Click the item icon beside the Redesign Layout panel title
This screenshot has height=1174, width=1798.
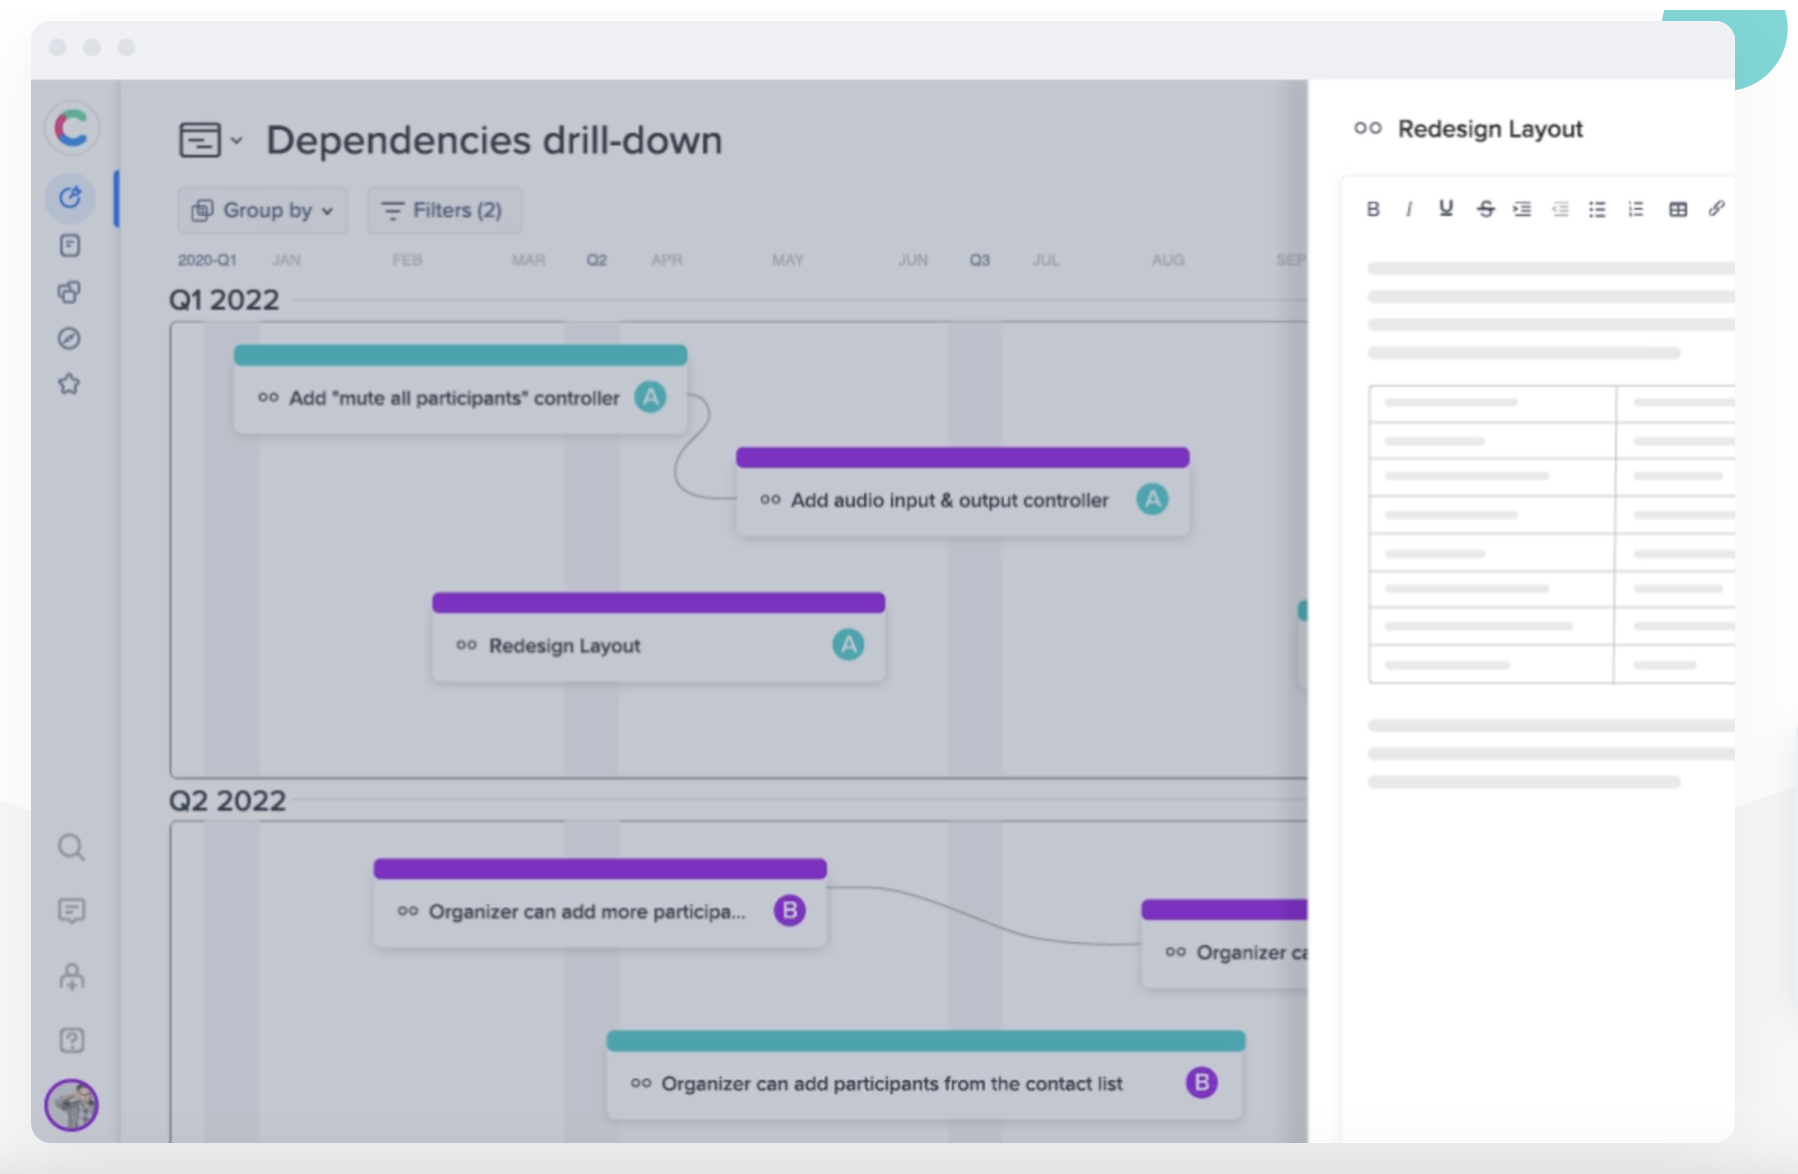click(x=1367, y=128)
